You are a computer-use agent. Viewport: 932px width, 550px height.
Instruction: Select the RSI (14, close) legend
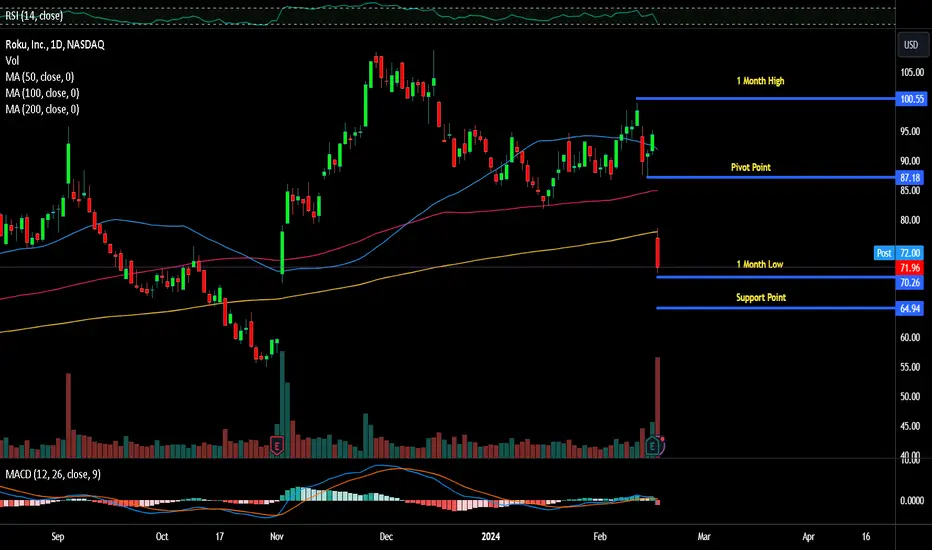tap(34, 16)
